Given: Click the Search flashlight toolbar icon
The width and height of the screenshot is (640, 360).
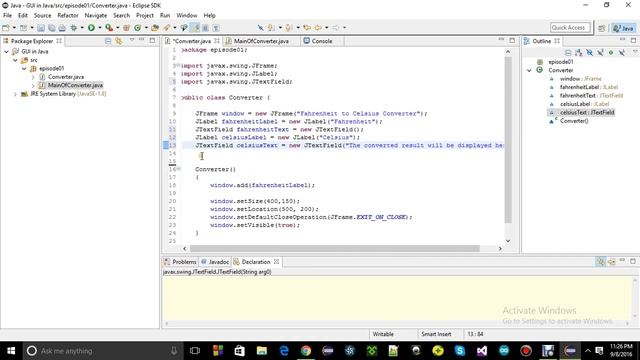Looking at the screenshot, I should tap(167, 28).
